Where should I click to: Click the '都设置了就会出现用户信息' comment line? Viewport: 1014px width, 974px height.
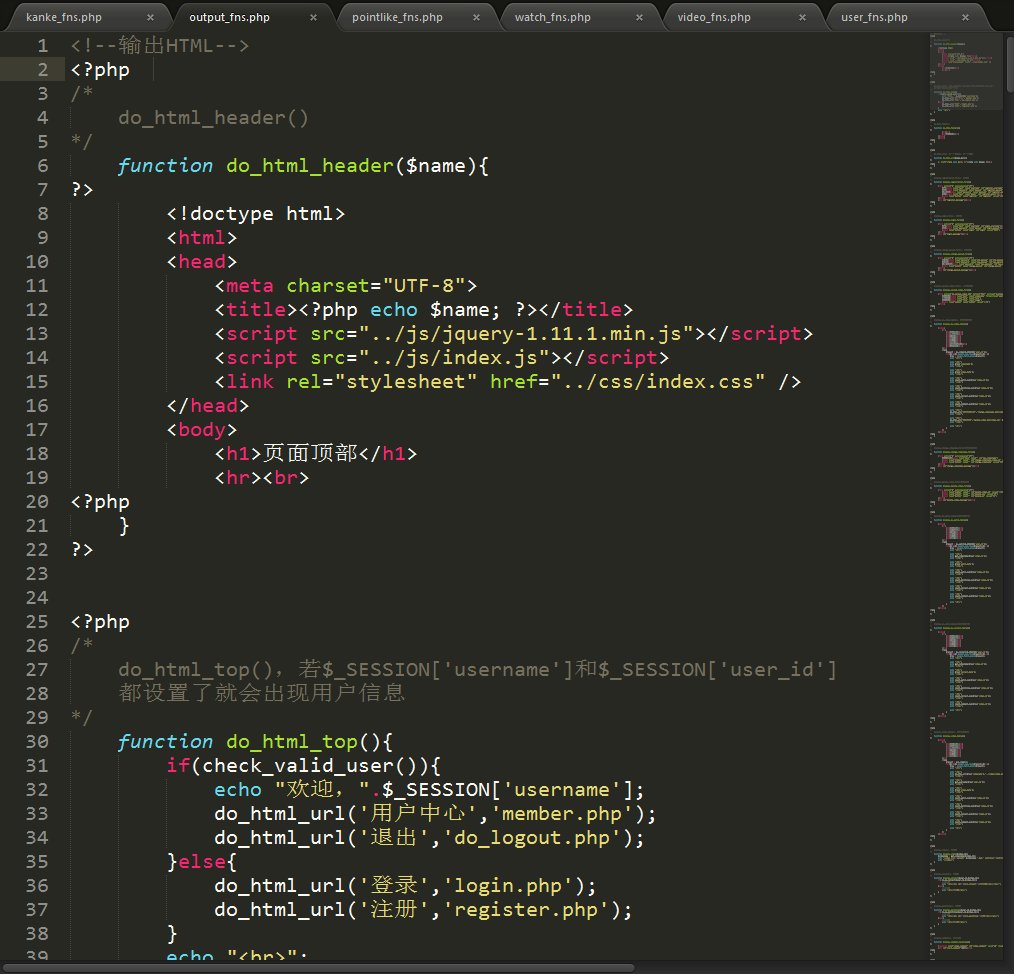click(262, 693)
